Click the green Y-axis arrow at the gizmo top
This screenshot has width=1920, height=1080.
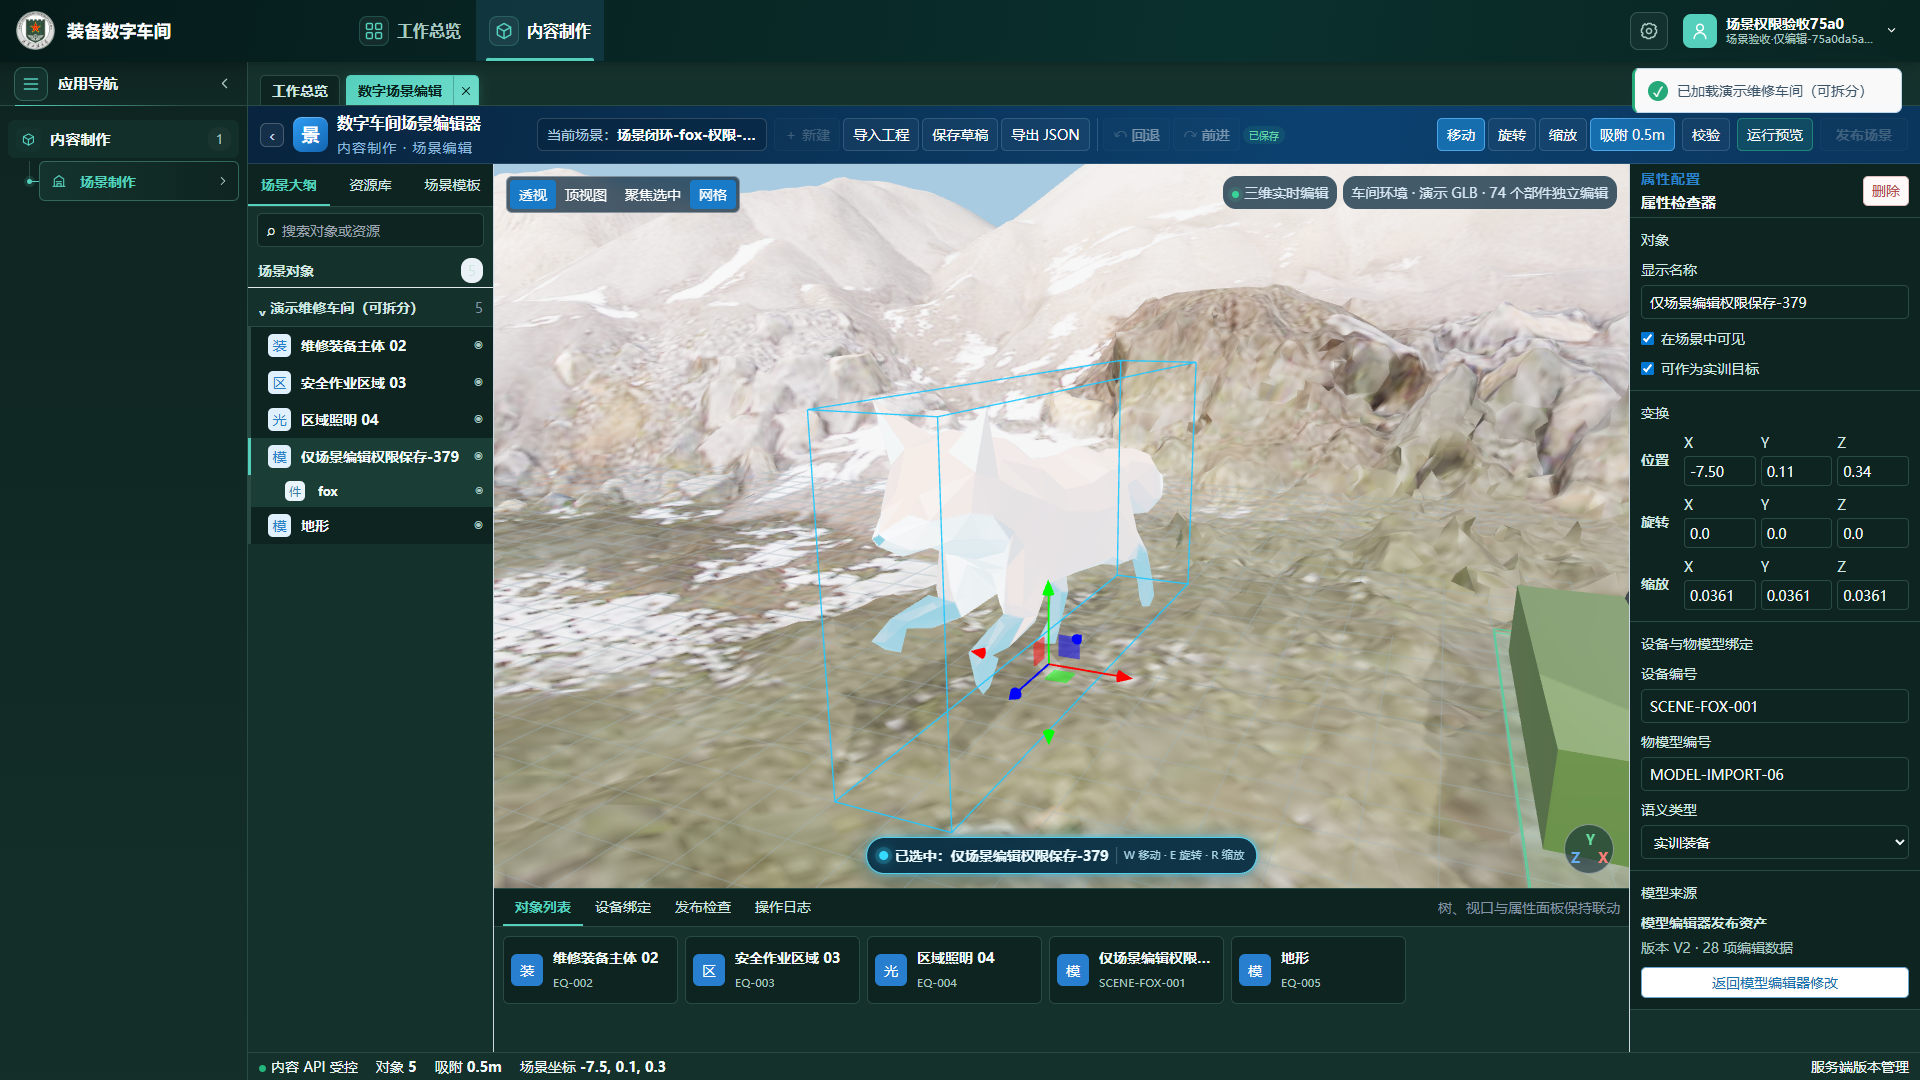(1048, 589)
